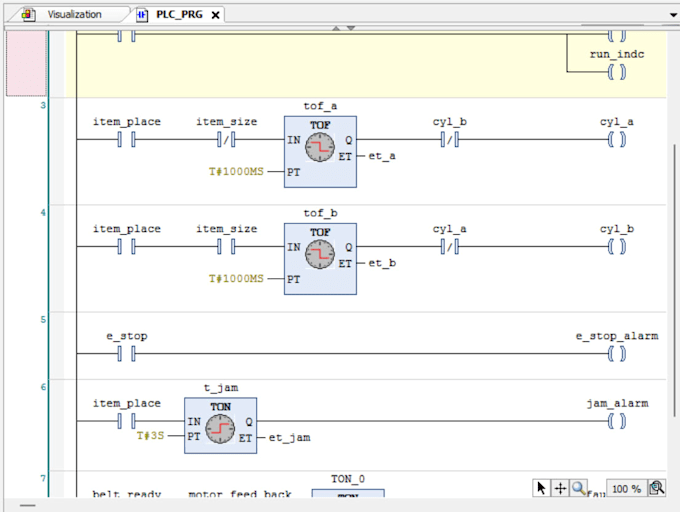680x512 pixels.
Task: Click the et_a output variable
Action: 382,156
